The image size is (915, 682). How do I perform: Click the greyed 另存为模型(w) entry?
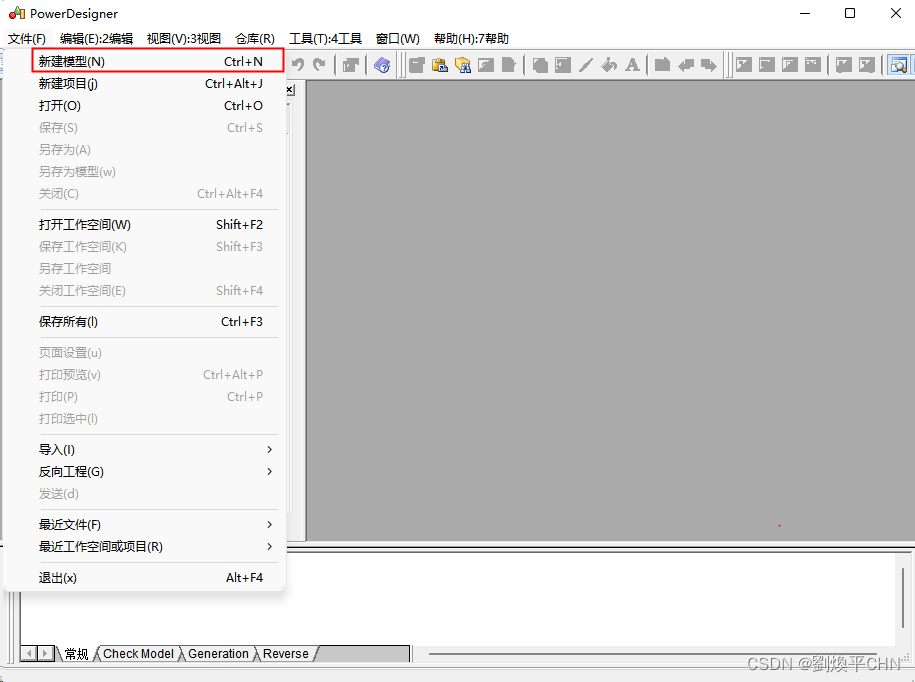[151, 172]
